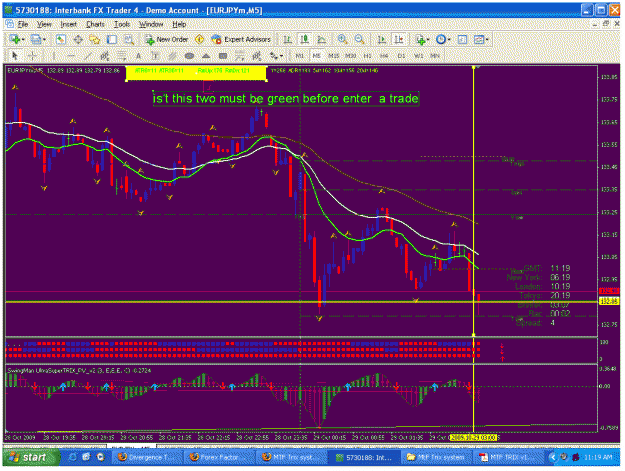Show the Market Watch window
The height and width of the screenshot is (471, 625).
click(61, 39)
